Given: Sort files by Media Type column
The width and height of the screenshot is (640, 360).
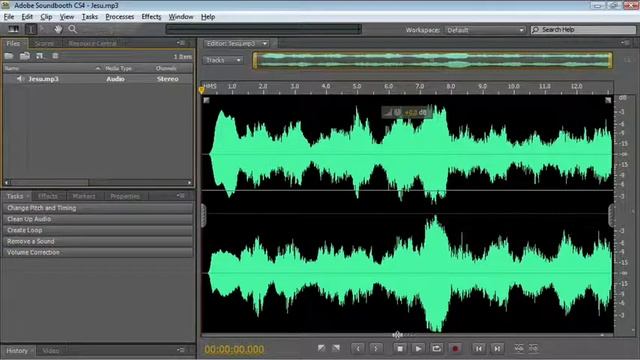Looking at the screenshot, I should pyautogui.click(x=118, y=68).
